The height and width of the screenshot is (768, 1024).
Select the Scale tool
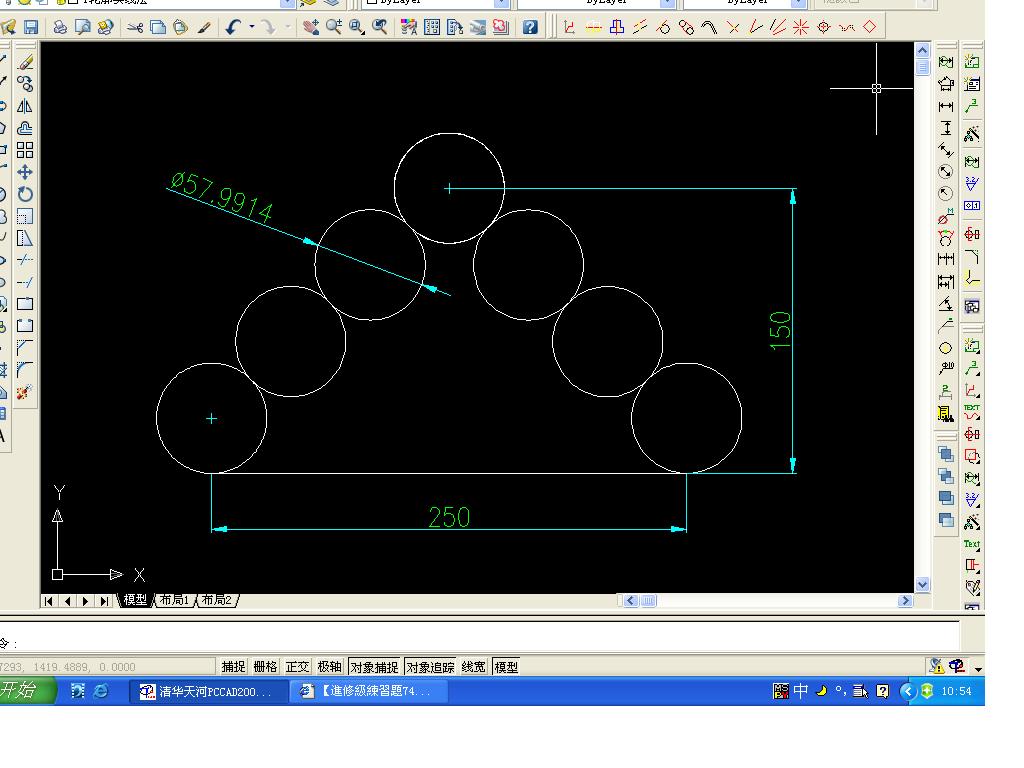click(25, 216)
